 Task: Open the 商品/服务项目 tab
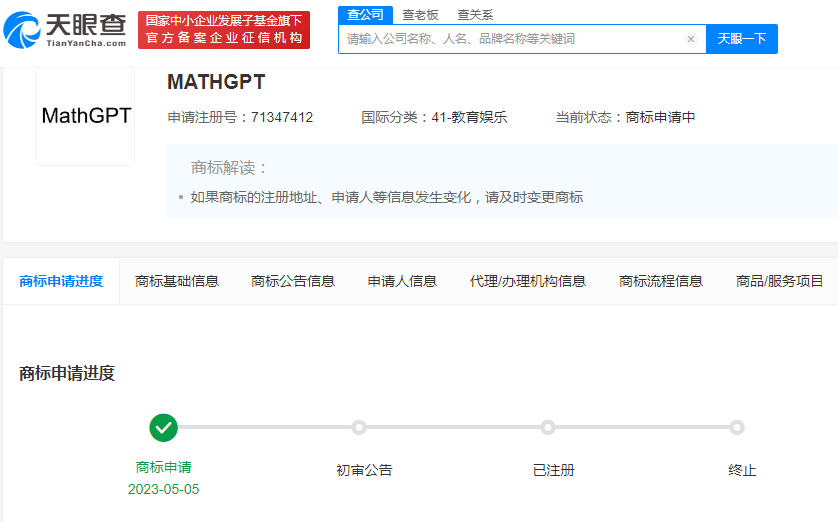(x=779, y=281)
